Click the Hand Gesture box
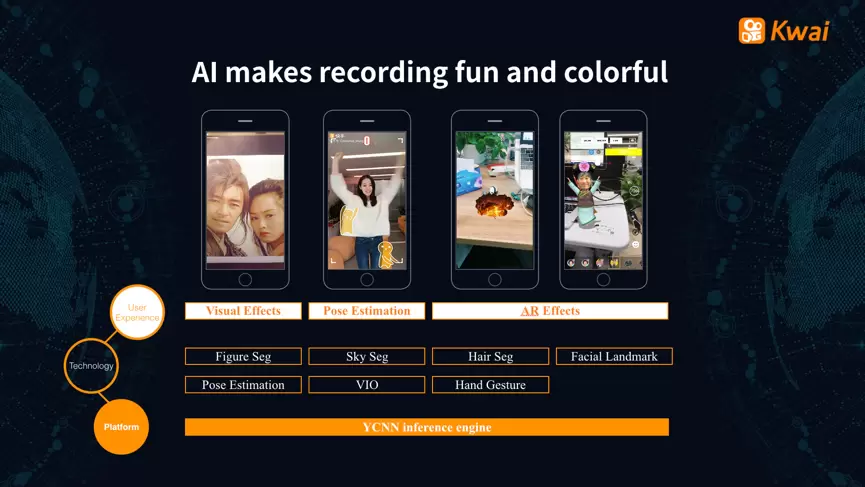865x487 pixels. pos(490,385)
